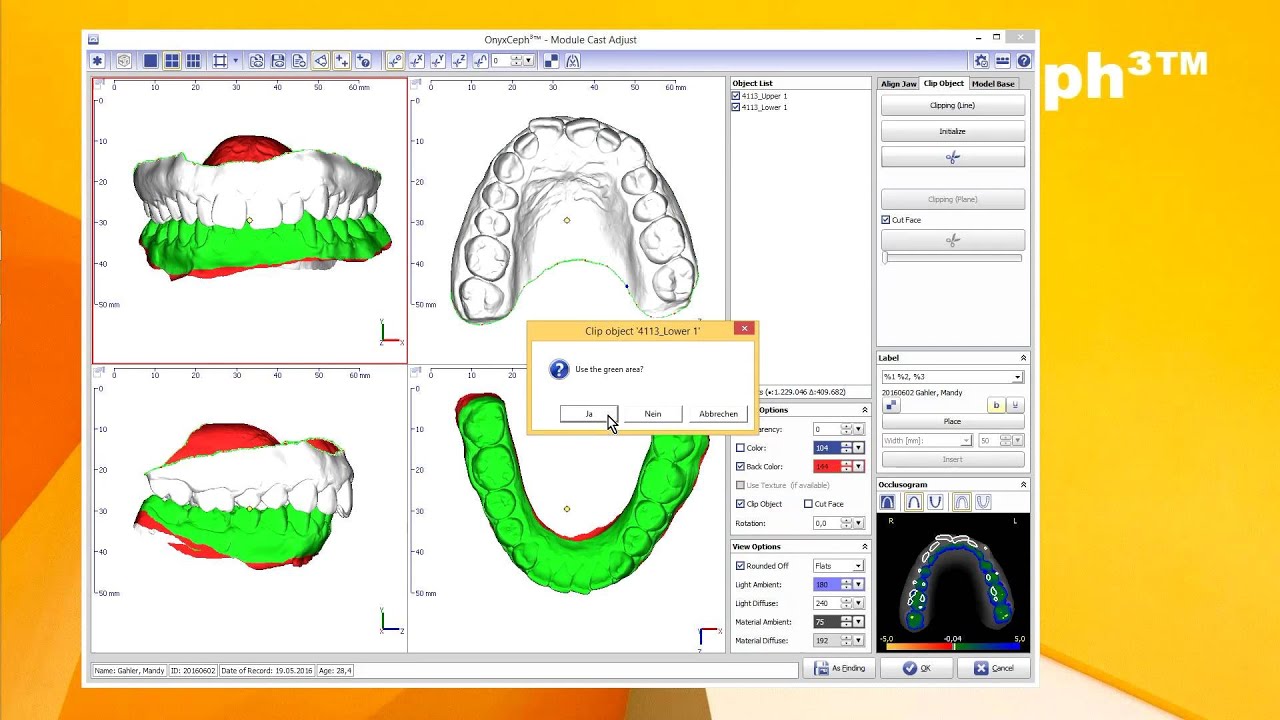Uncheck the 4113_Lower 1 object checkbox
Image resolution: width=1280 pixels, height=720 pixels.
pos(736,107)
